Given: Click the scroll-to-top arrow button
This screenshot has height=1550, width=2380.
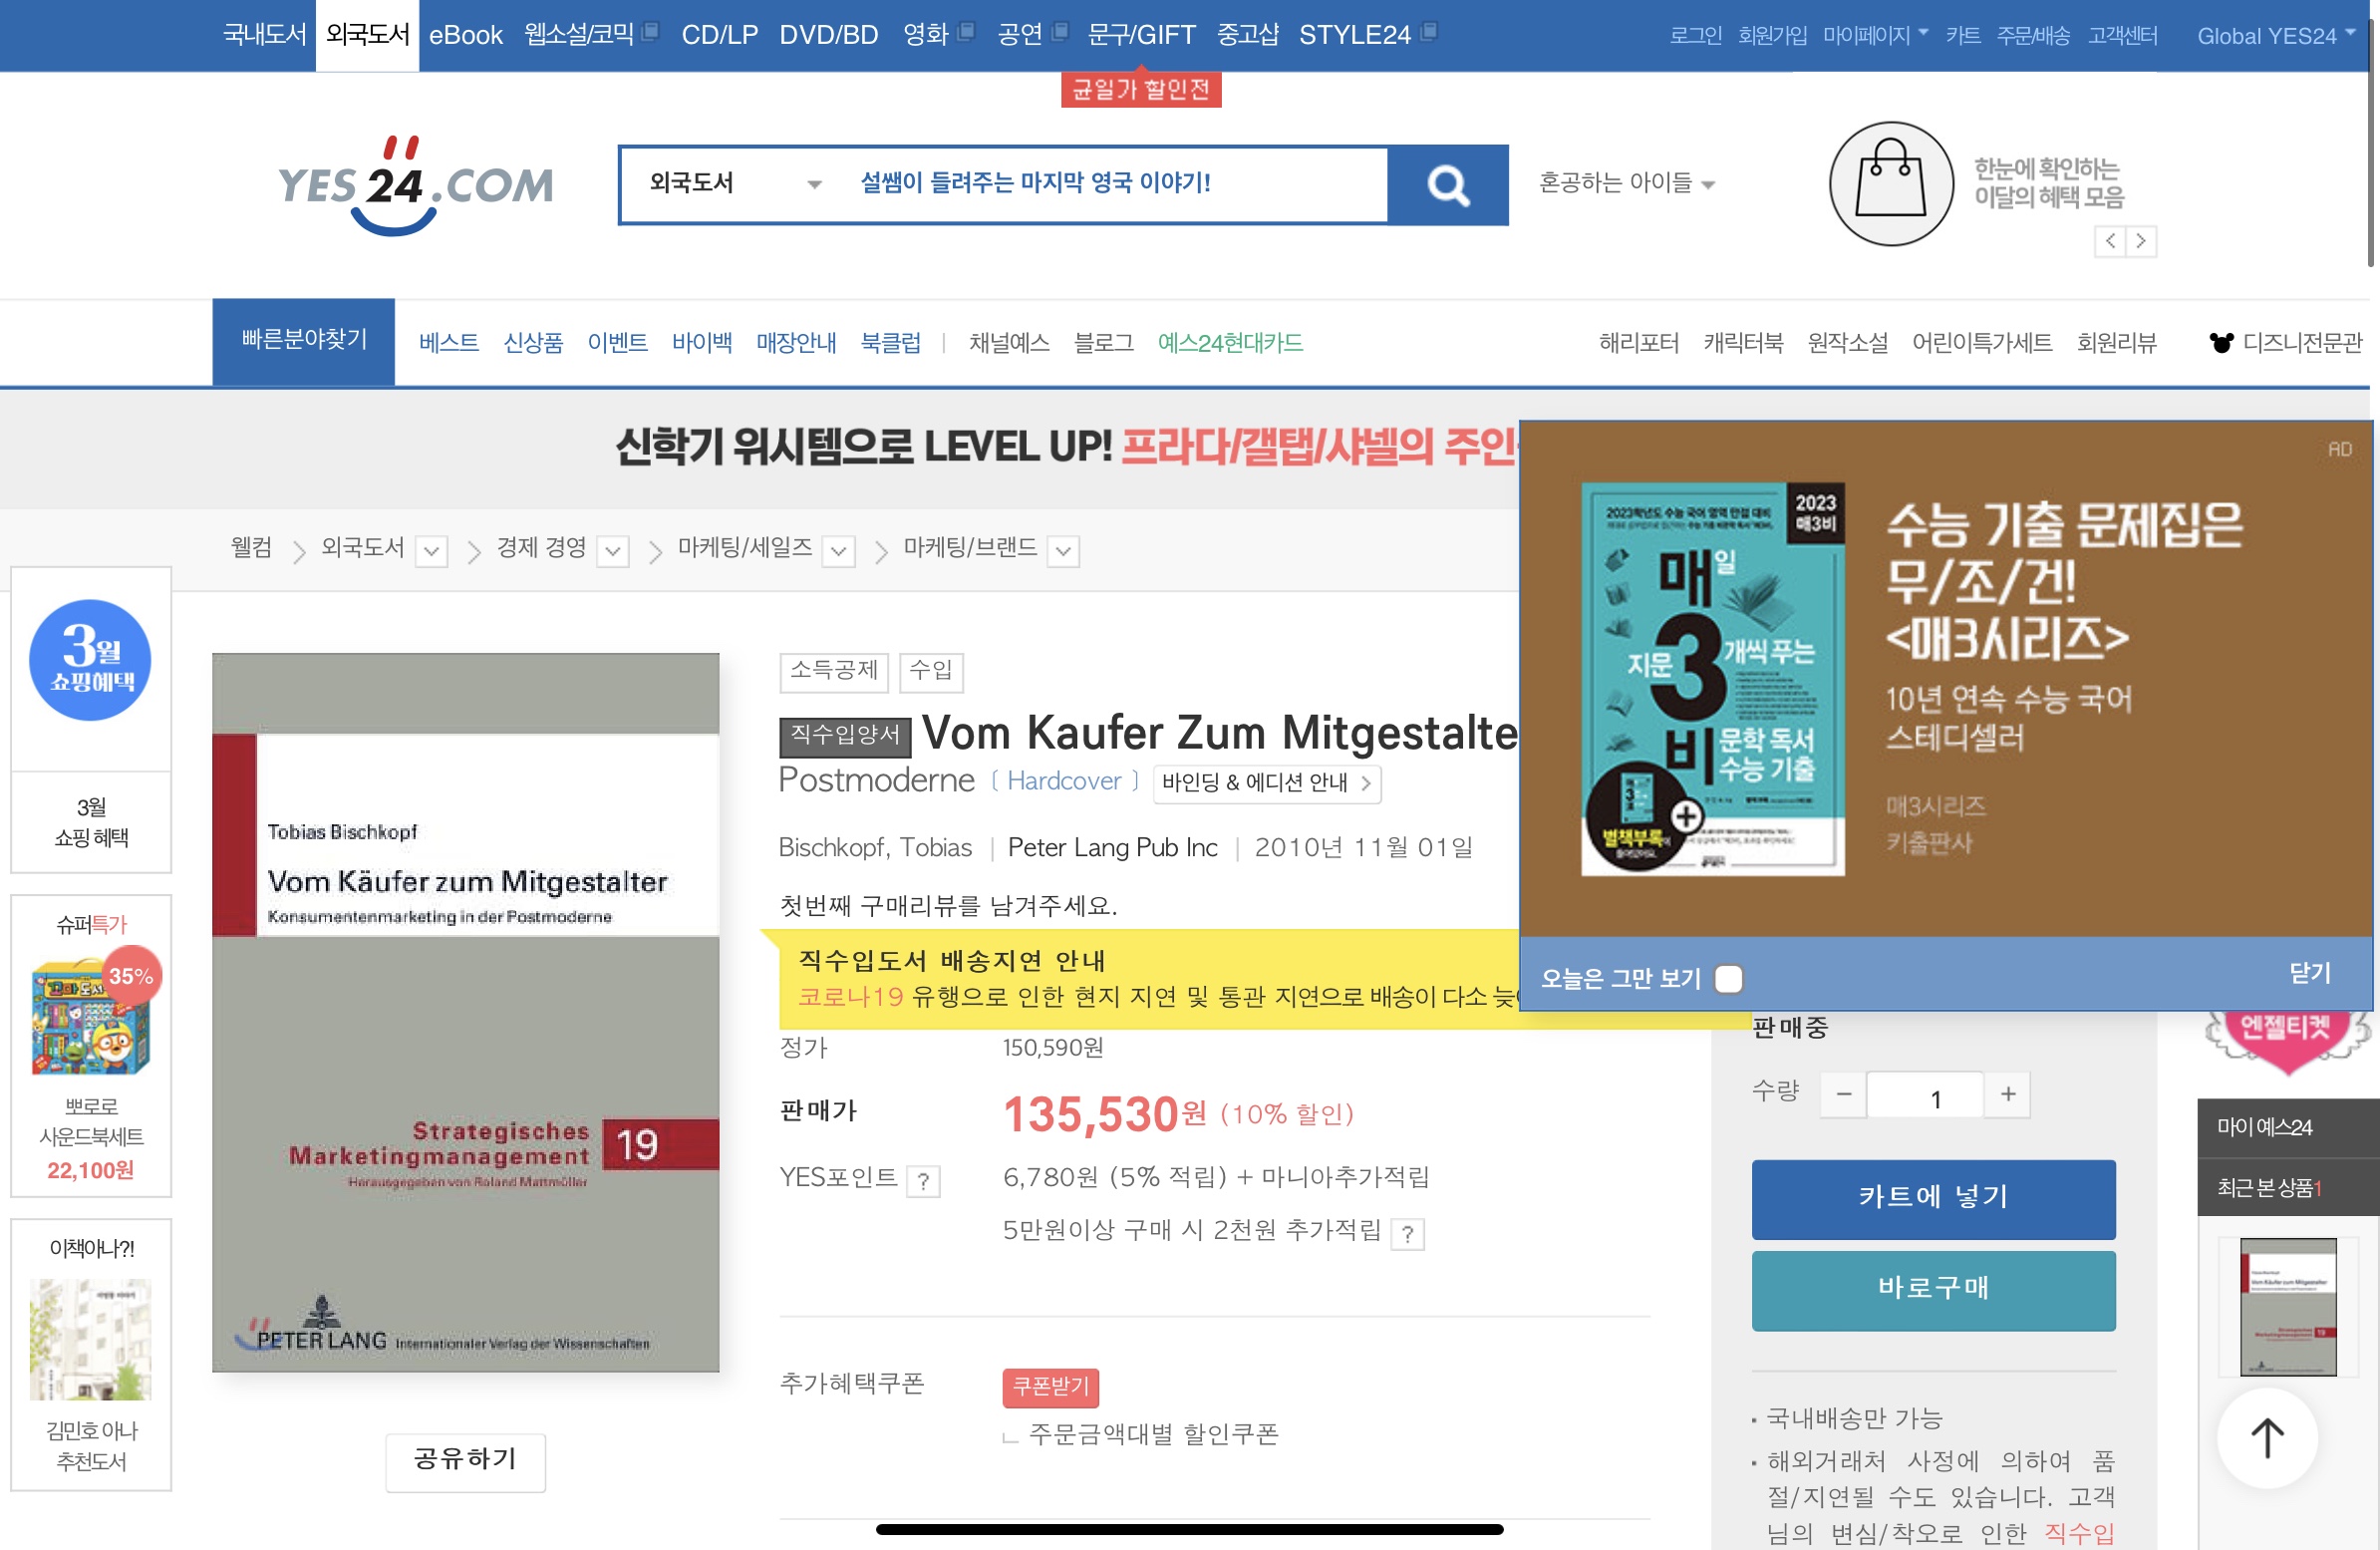Looking at the screenshot, I should click(2267, 1438).
